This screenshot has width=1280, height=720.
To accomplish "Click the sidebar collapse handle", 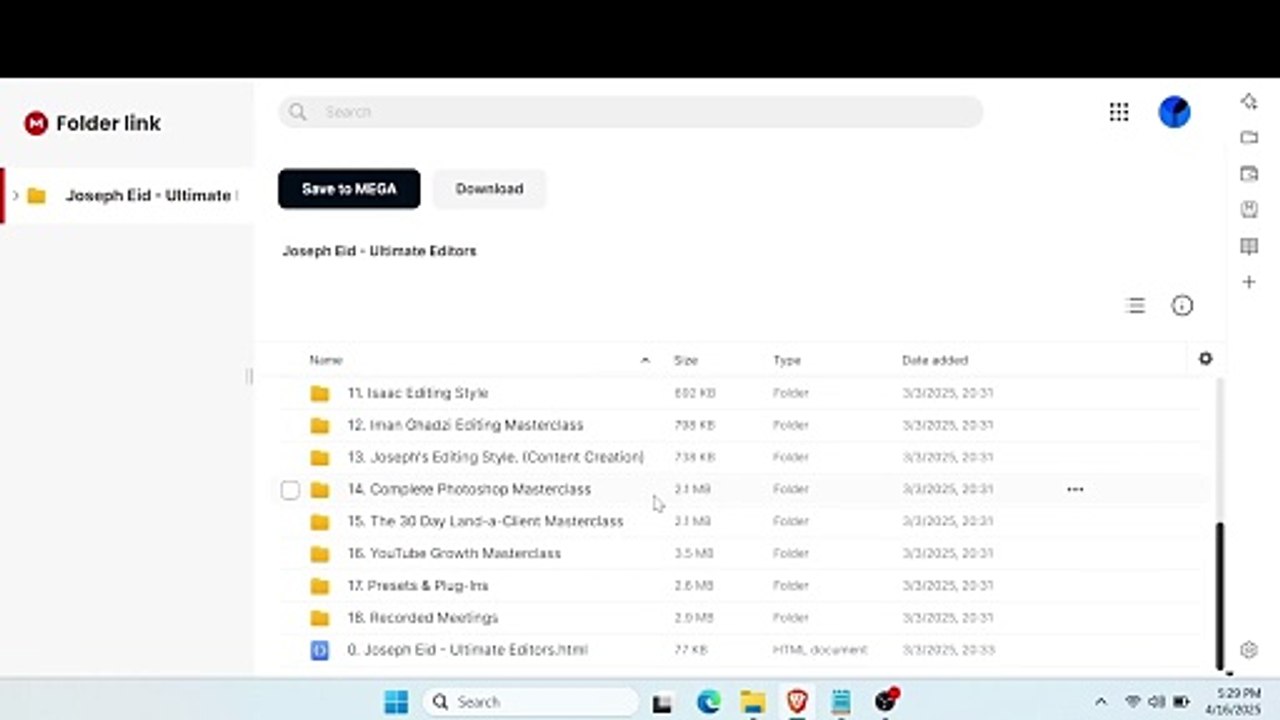I will click(249, 376).
